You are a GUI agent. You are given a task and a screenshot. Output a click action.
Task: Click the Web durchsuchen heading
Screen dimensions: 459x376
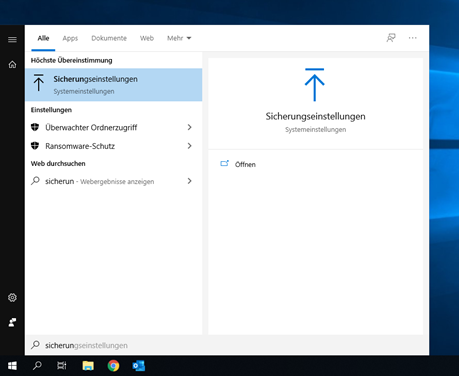58,164
